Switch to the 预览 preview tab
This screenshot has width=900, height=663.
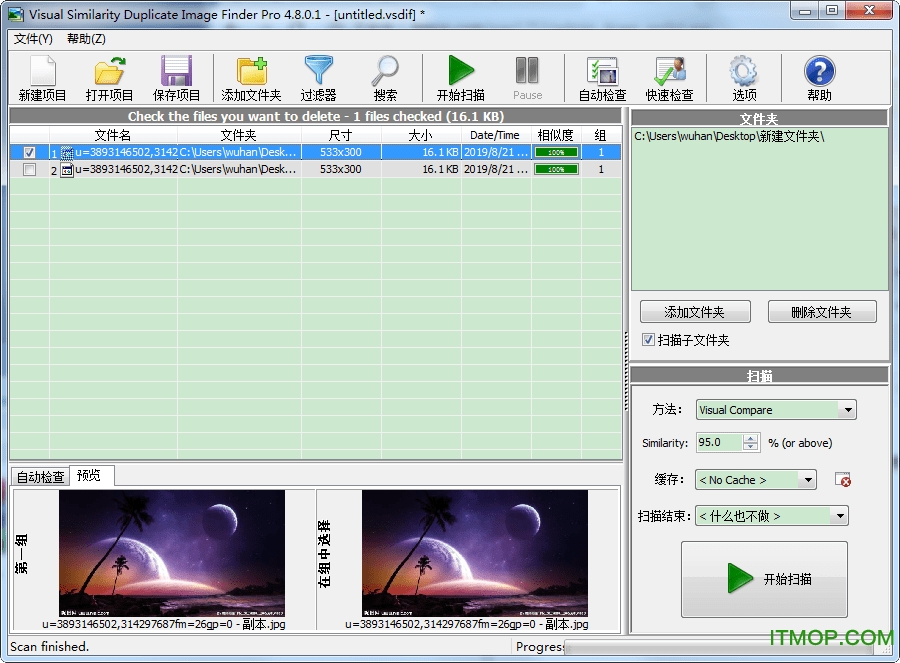(89, 477)
